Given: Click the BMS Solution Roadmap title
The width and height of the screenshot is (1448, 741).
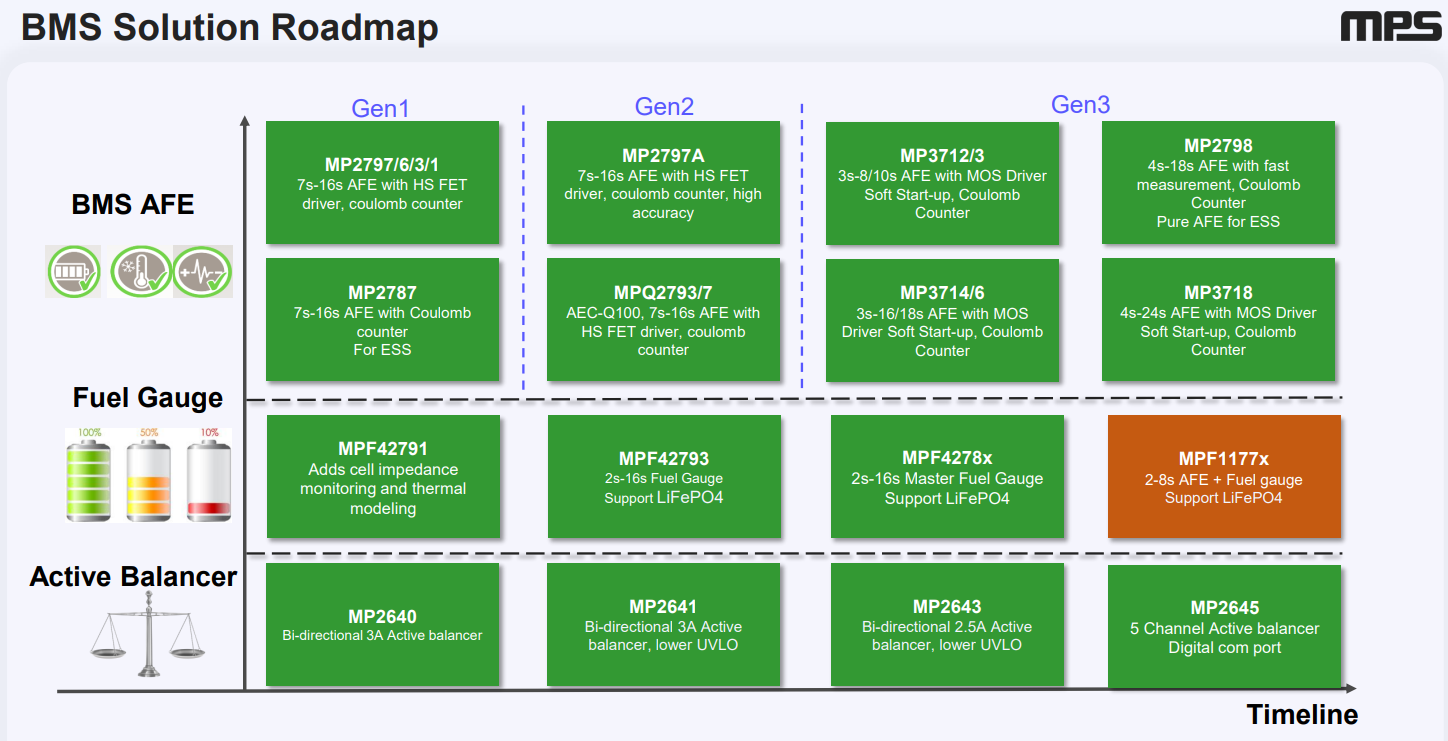Looking at the screenshot, I should coord(230,28).
